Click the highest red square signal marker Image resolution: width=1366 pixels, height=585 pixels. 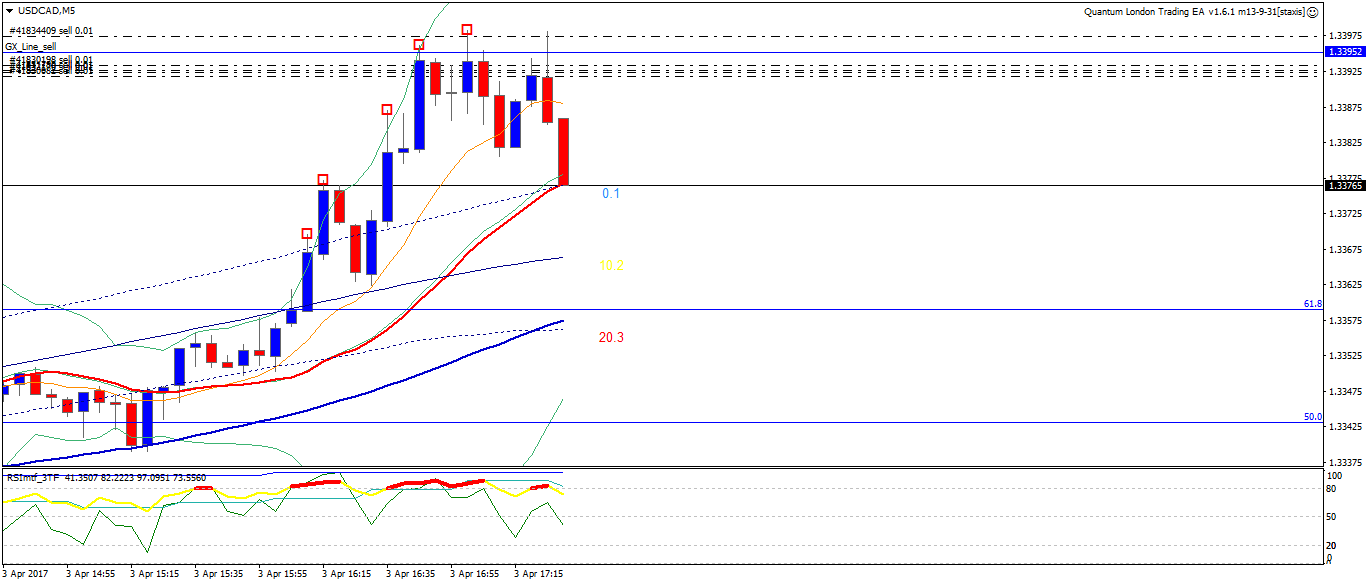[467, 29]
